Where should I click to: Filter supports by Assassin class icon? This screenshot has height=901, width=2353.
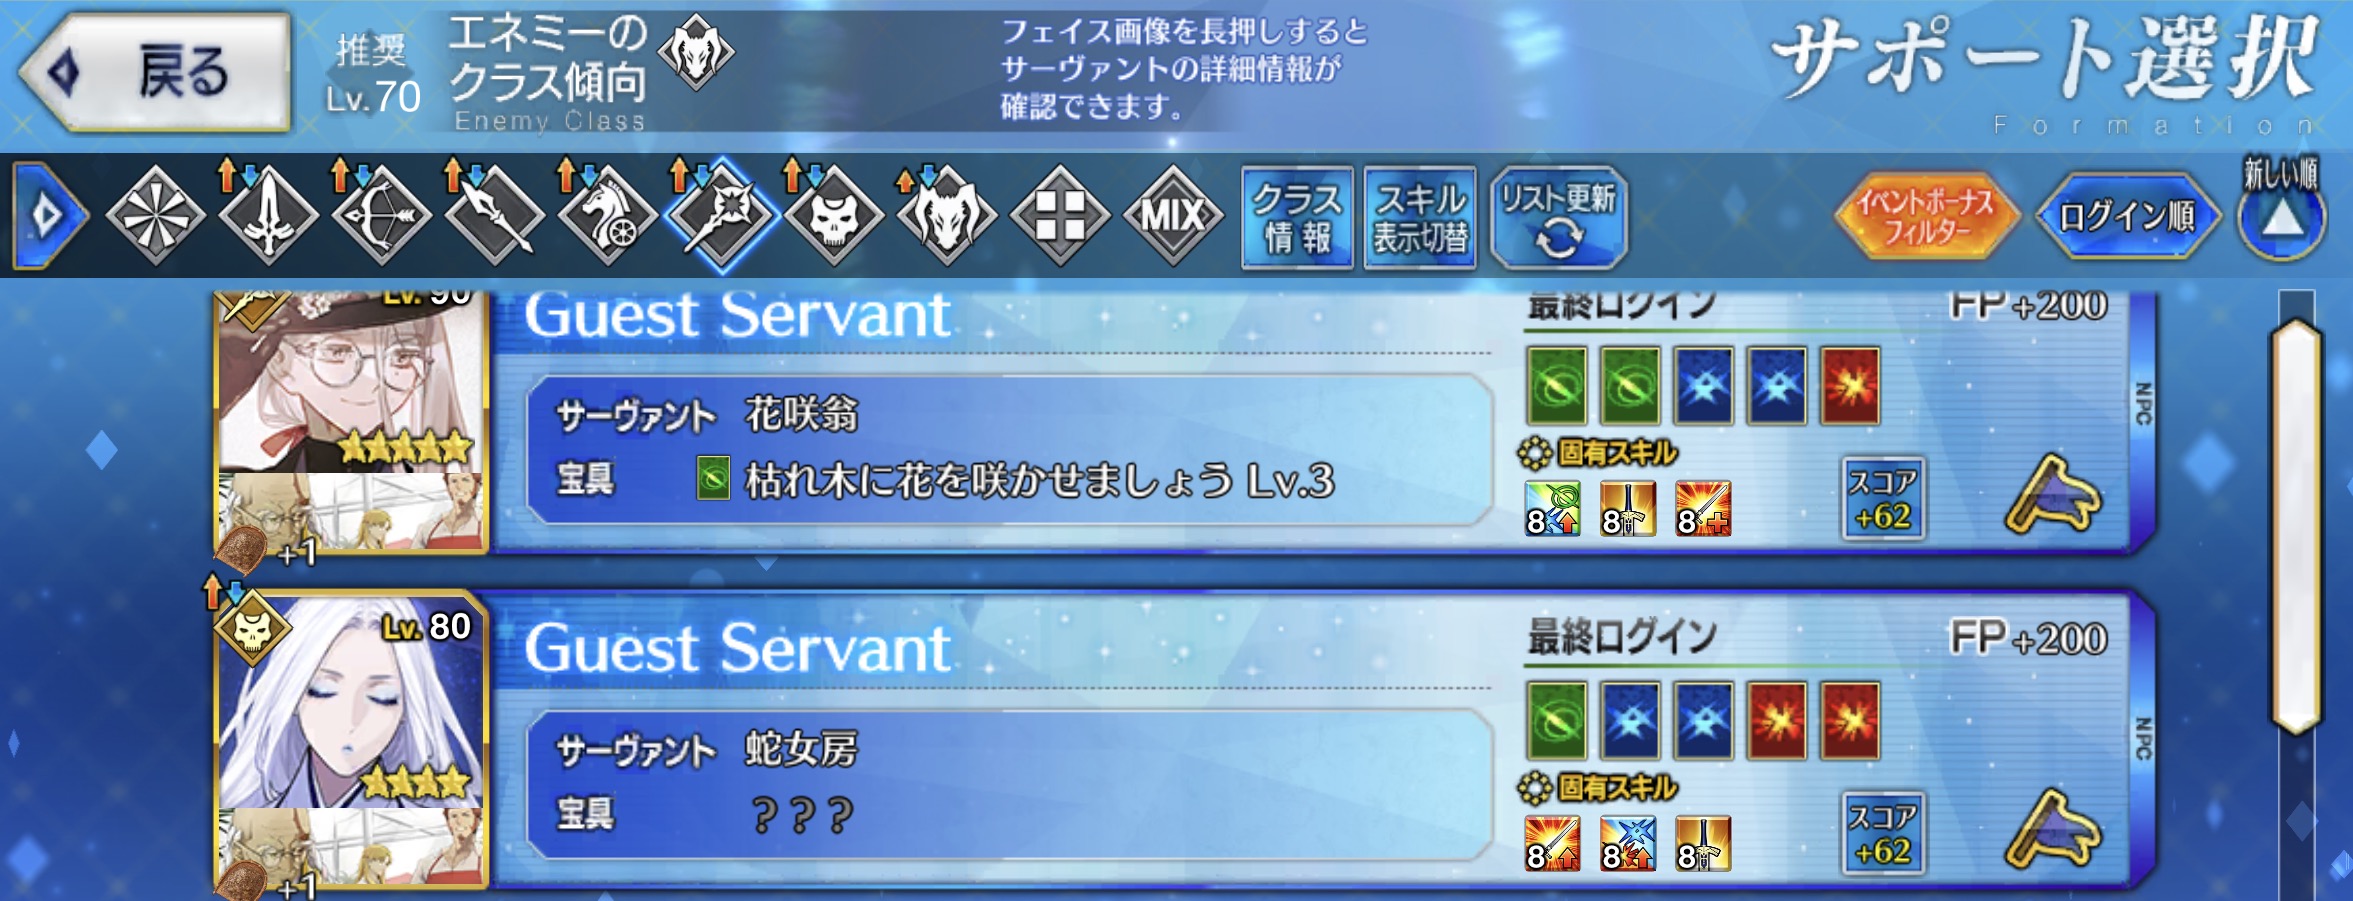tap(834, 215)
